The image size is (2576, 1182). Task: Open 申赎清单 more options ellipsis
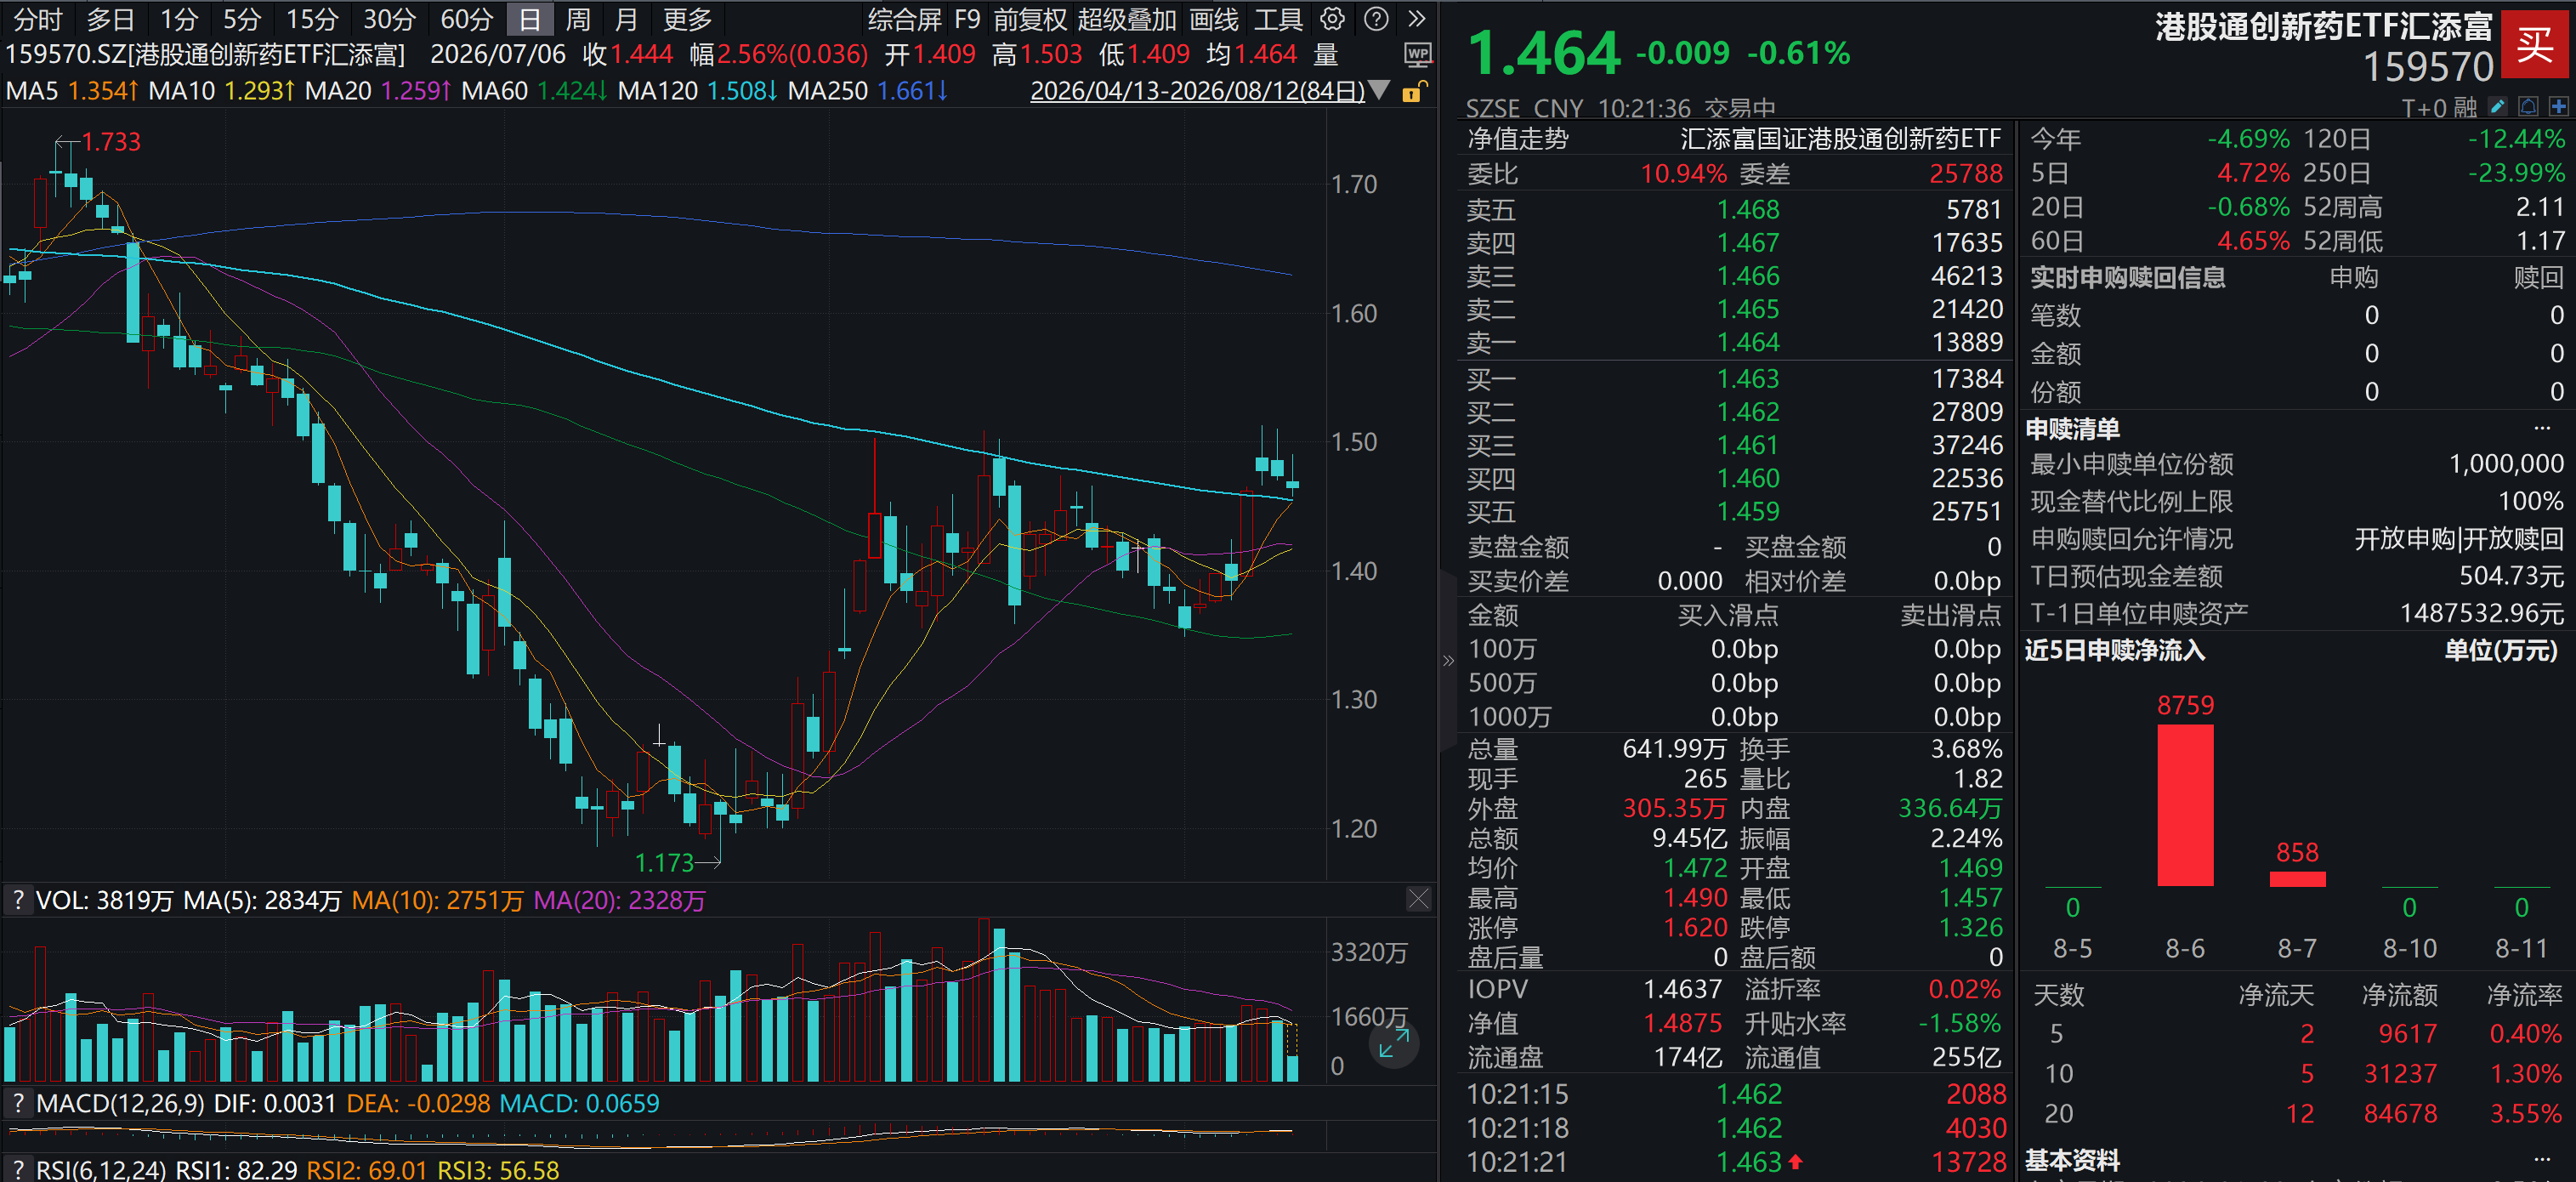pos(2542,428)
